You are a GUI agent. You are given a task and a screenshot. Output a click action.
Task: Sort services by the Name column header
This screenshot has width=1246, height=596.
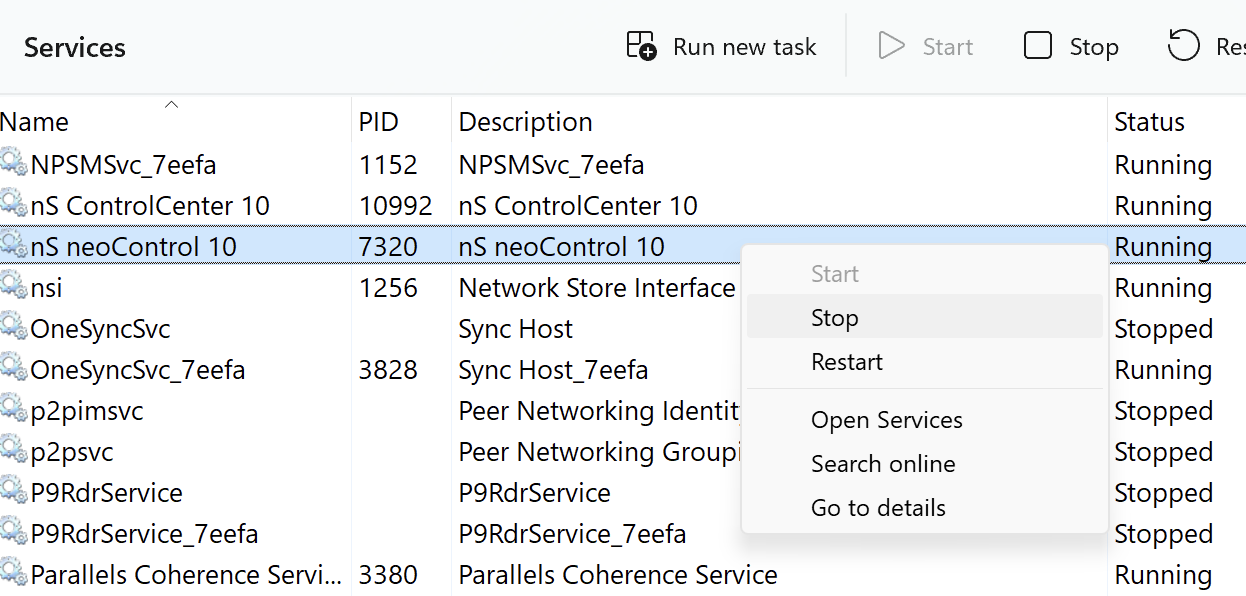tap(35, 122)
